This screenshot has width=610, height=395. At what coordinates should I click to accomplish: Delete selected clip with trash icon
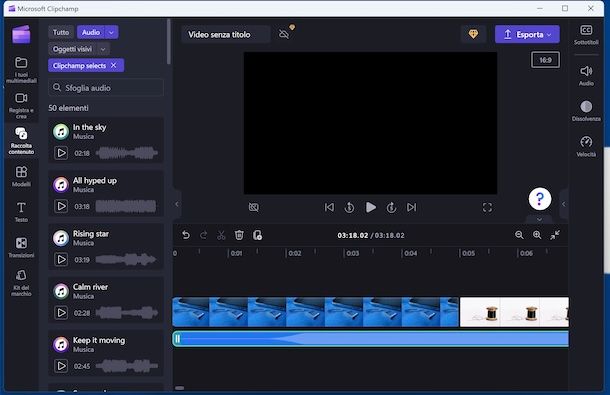pos(239,235)
